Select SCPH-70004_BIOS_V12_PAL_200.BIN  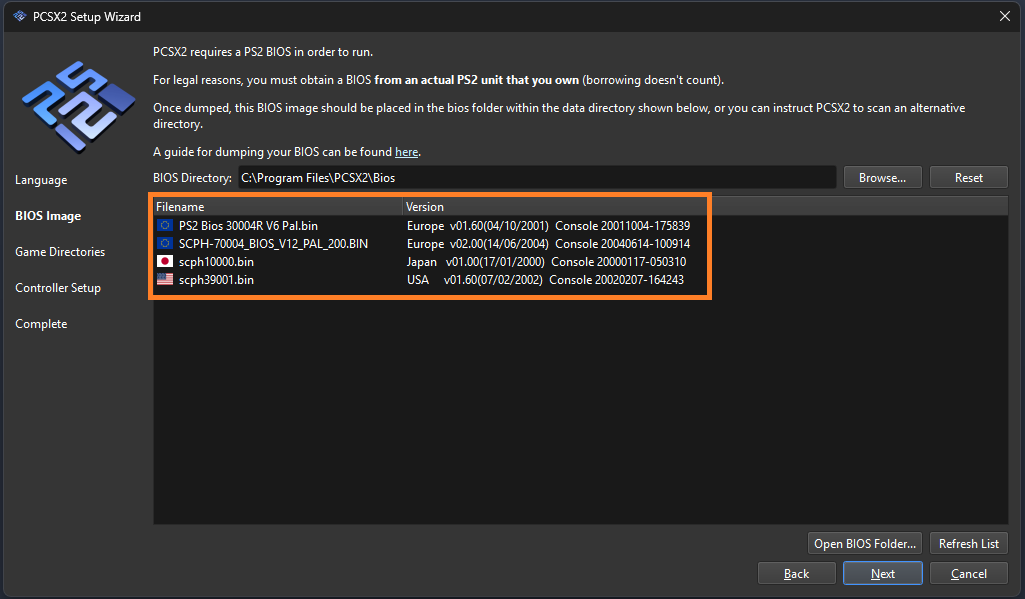(x=273, y=243)
